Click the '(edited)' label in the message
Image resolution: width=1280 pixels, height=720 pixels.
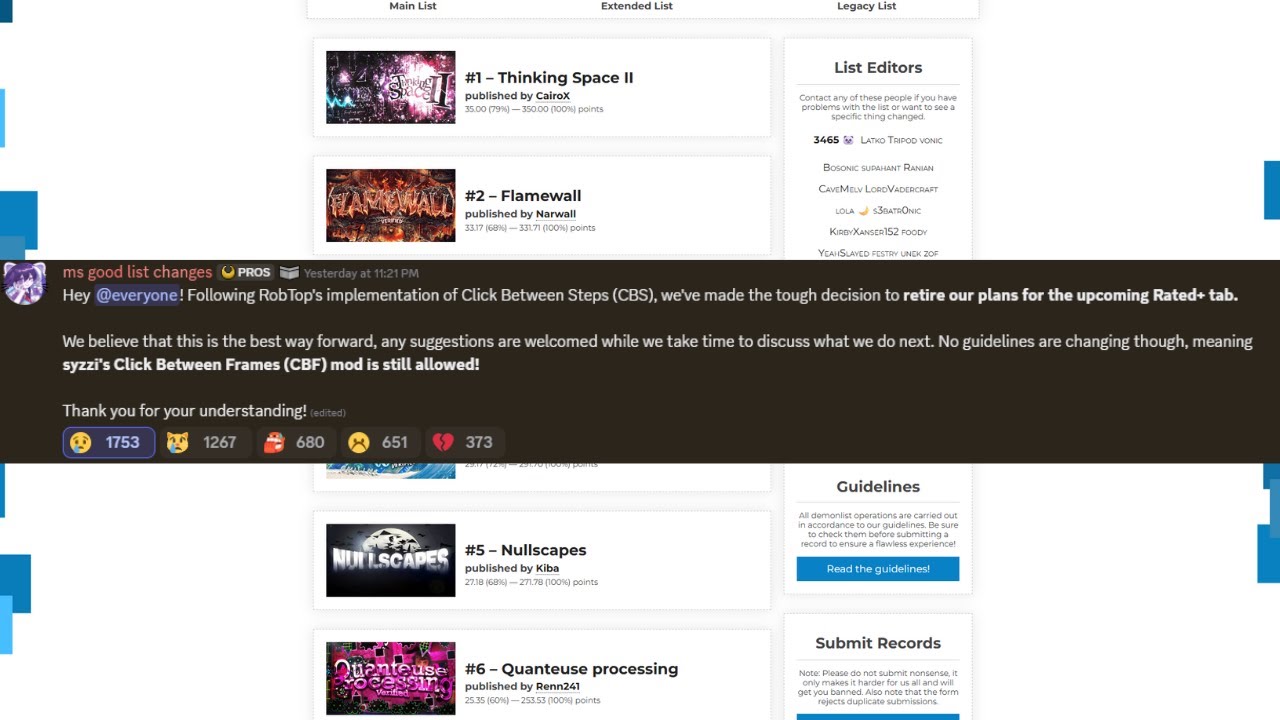tap(328, 412)
